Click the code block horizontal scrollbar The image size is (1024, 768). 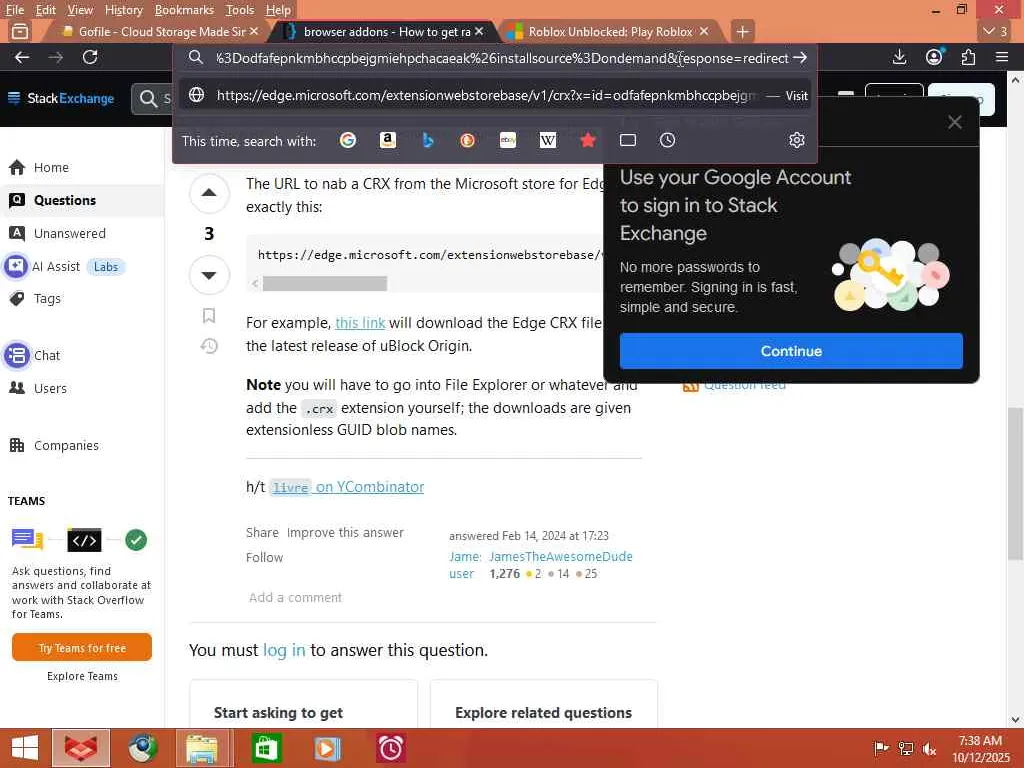(x=325, y=283)
